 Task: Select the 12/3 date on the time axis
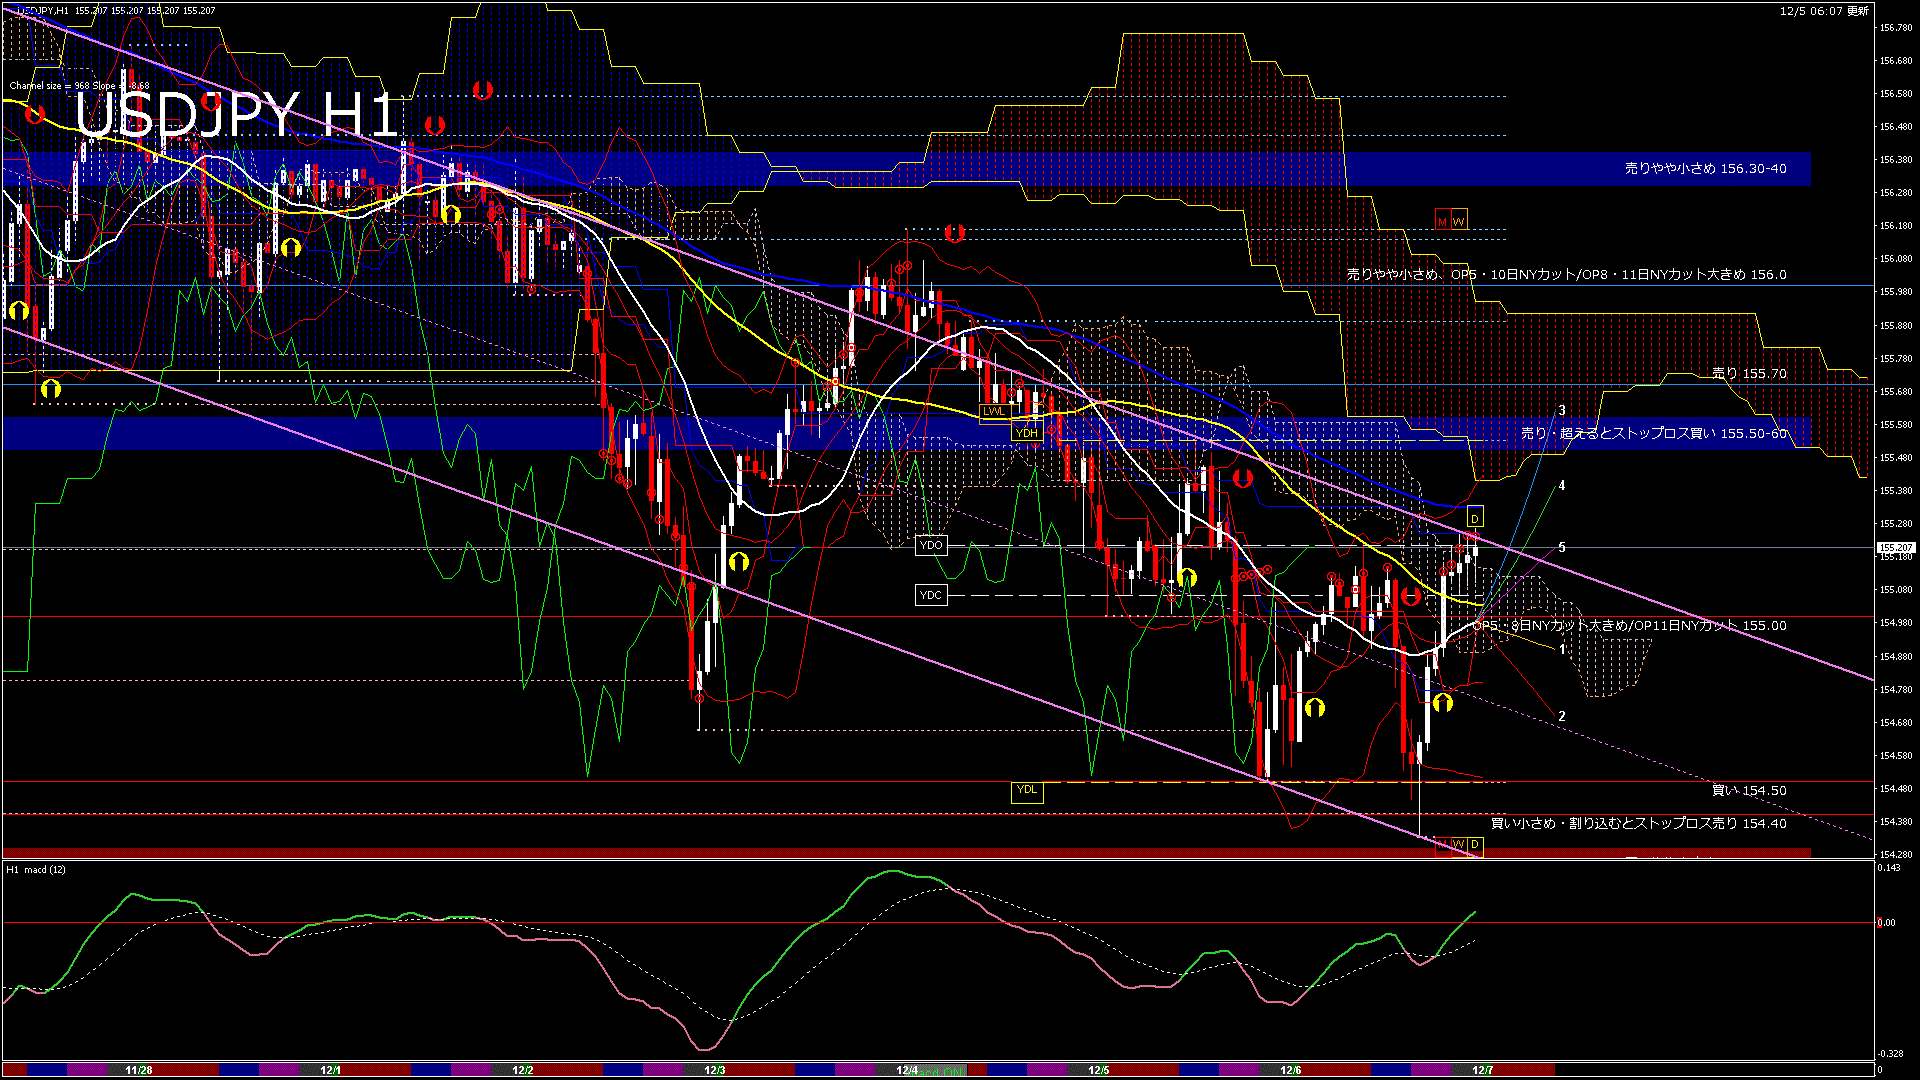(715, 1070)
